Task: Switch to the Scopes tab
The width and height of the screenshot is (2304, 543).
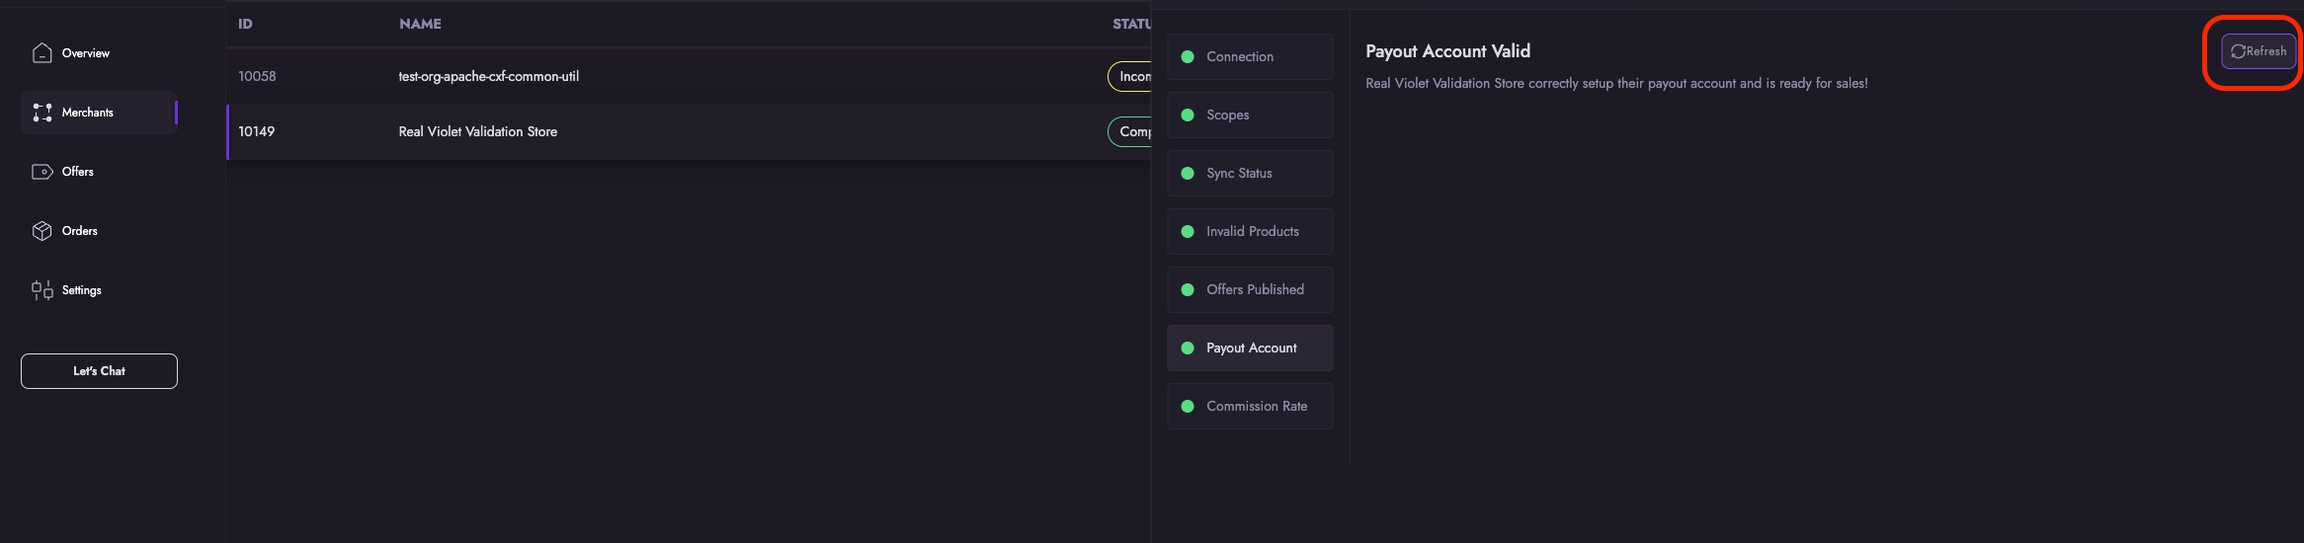Action: [x=1249, y=115]
